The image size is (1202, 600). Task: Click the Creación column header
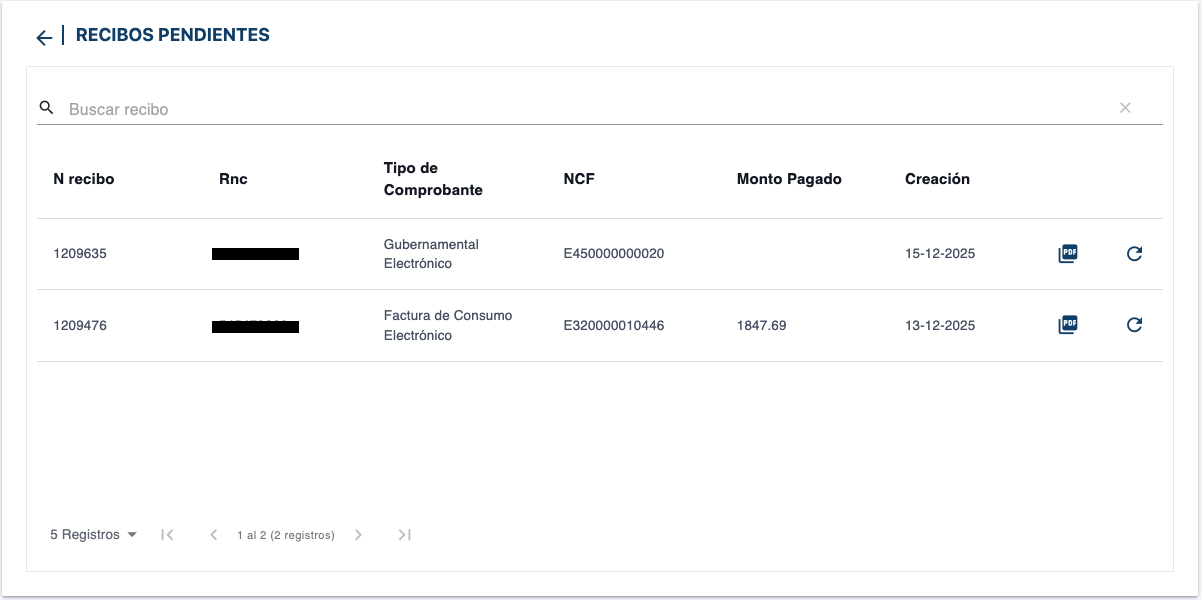coord(937,179)
